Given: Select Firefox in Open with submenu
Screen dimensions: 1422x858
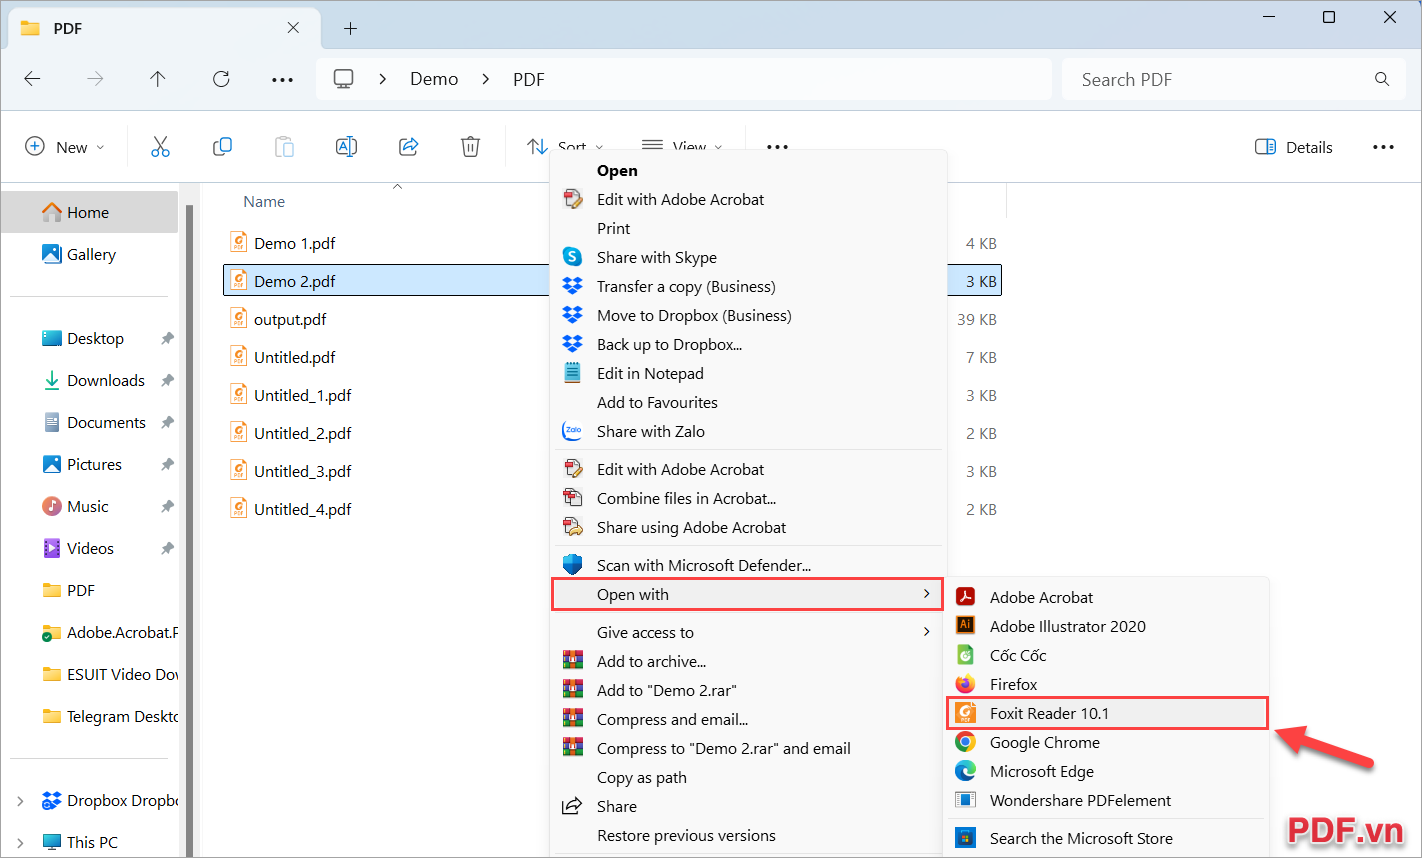Looking at the screenshot, I should 1107,684.
